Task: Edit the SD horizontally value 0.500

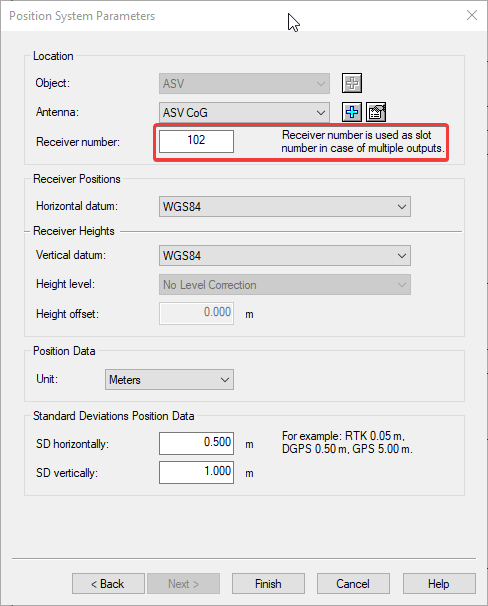Action: click(196, 443)
